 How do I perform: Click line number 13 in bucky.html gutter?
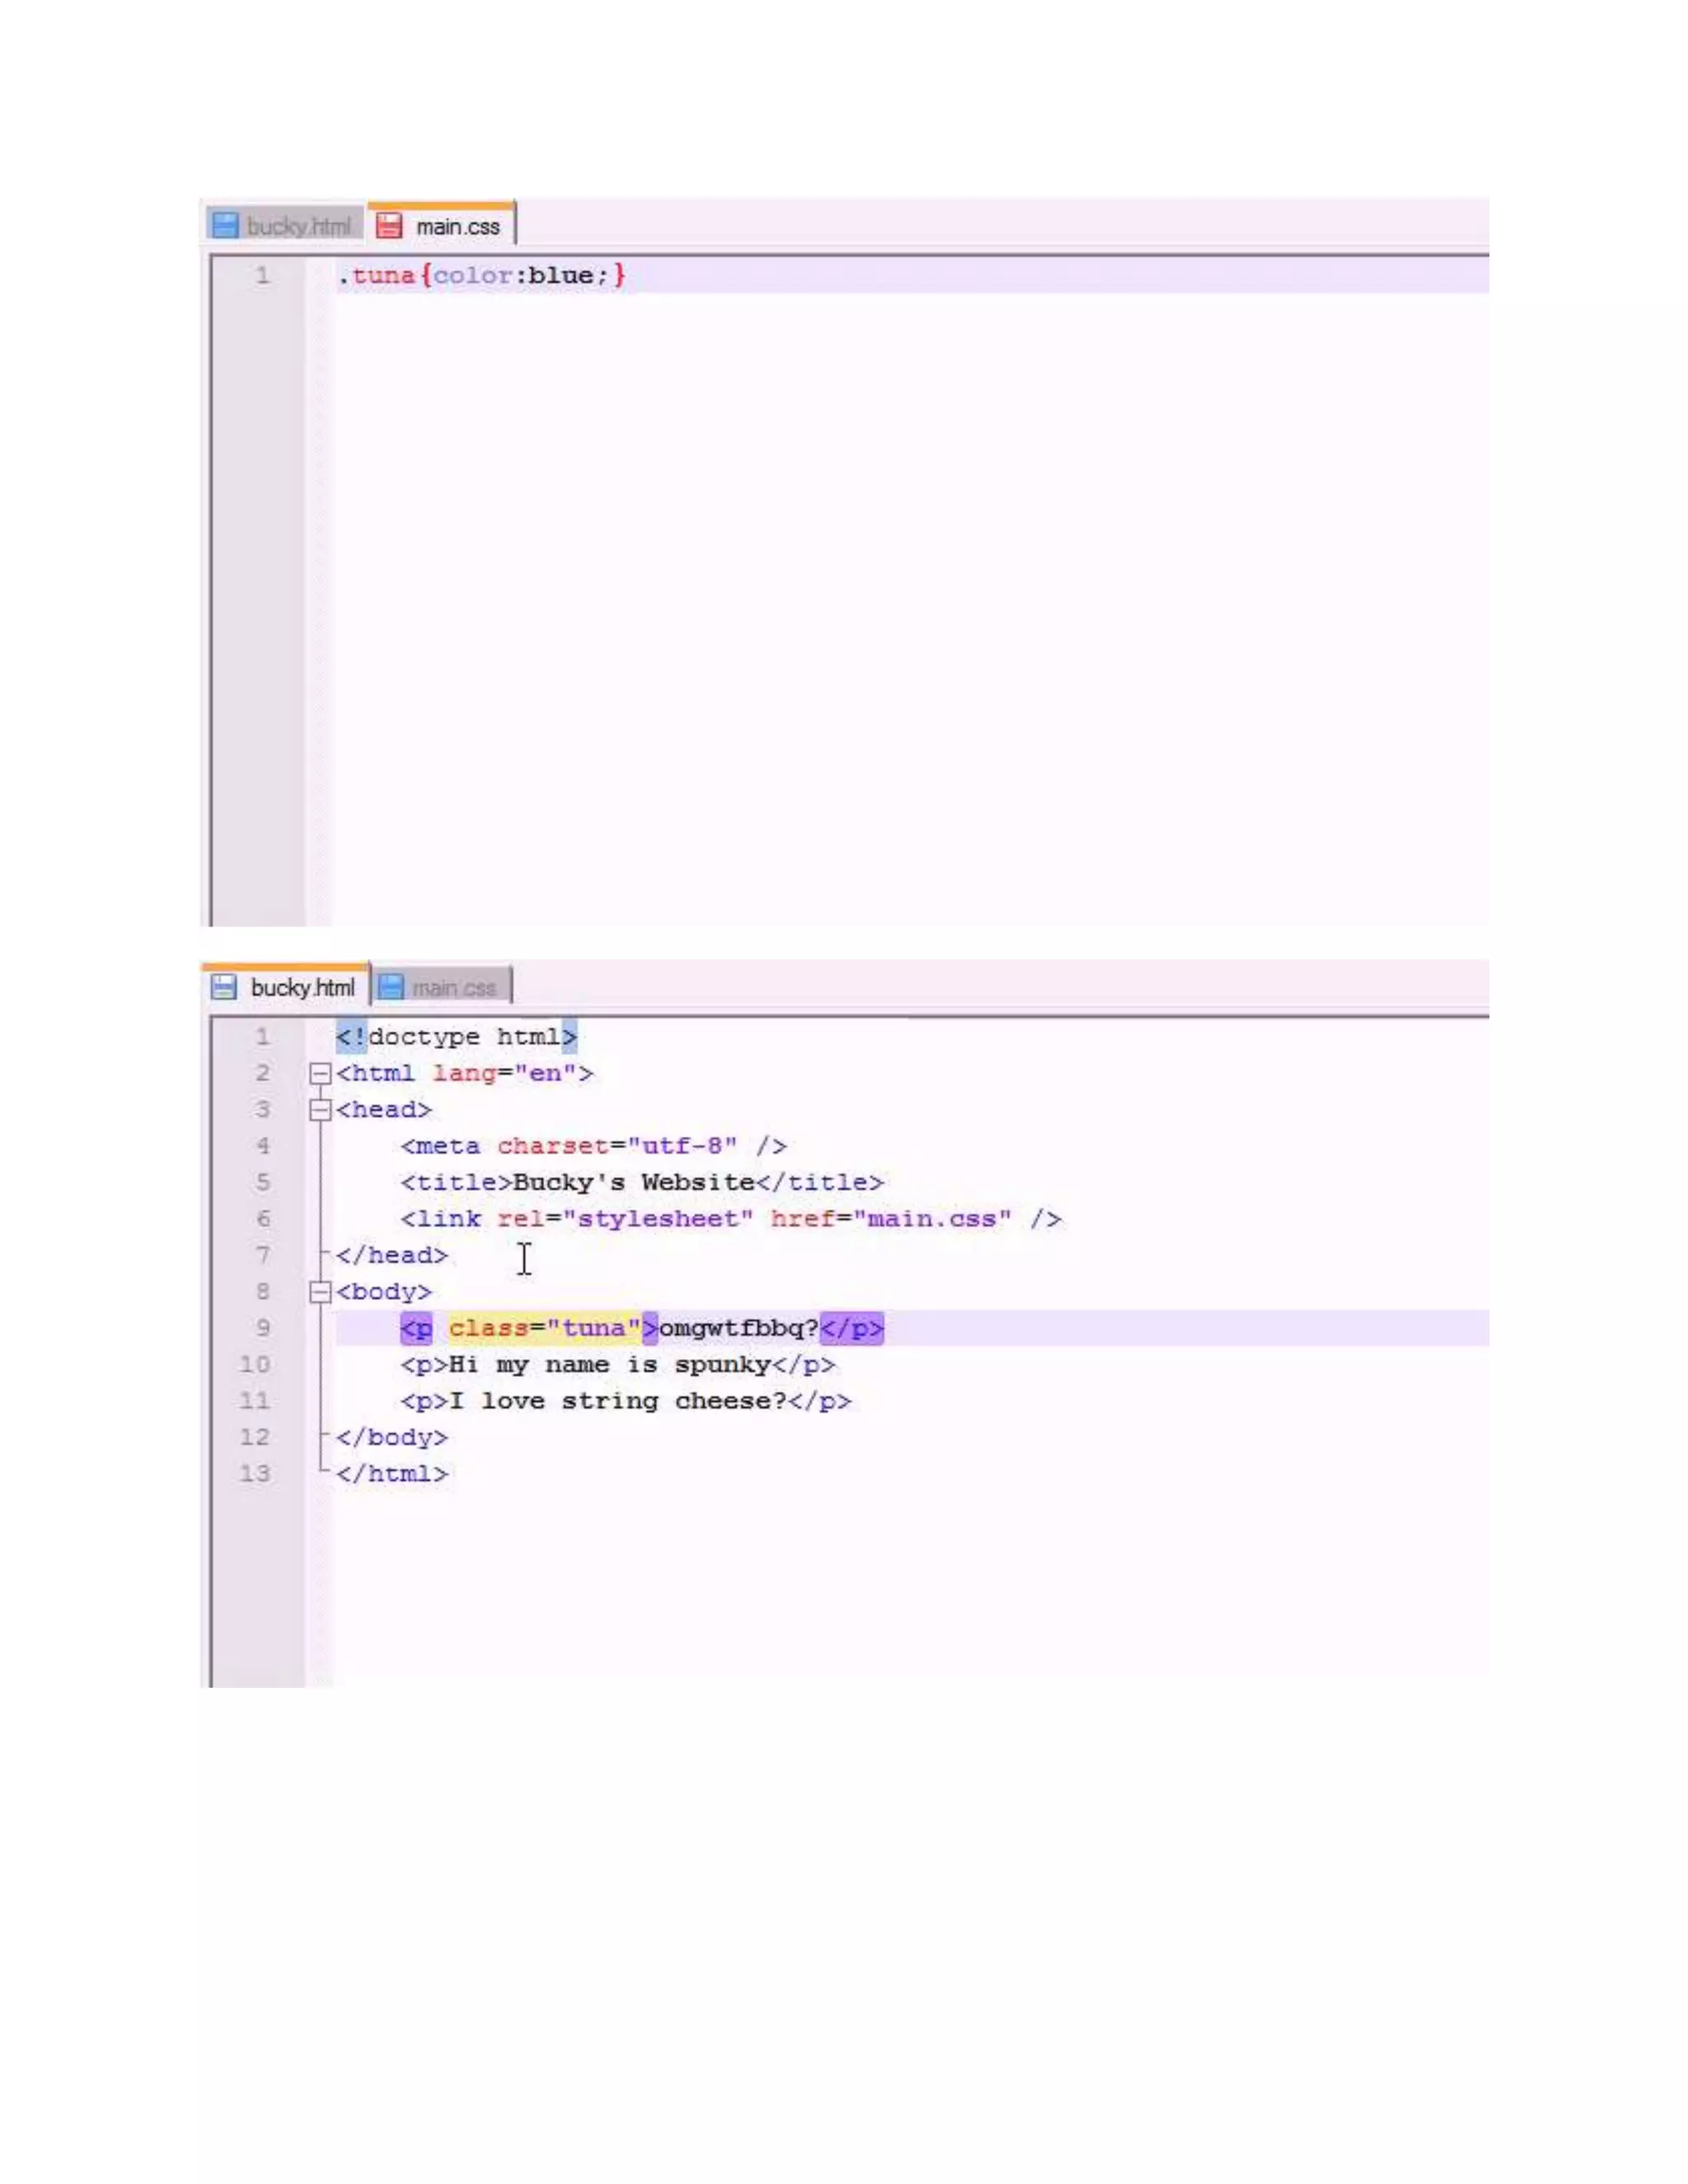coord(255,1474)
